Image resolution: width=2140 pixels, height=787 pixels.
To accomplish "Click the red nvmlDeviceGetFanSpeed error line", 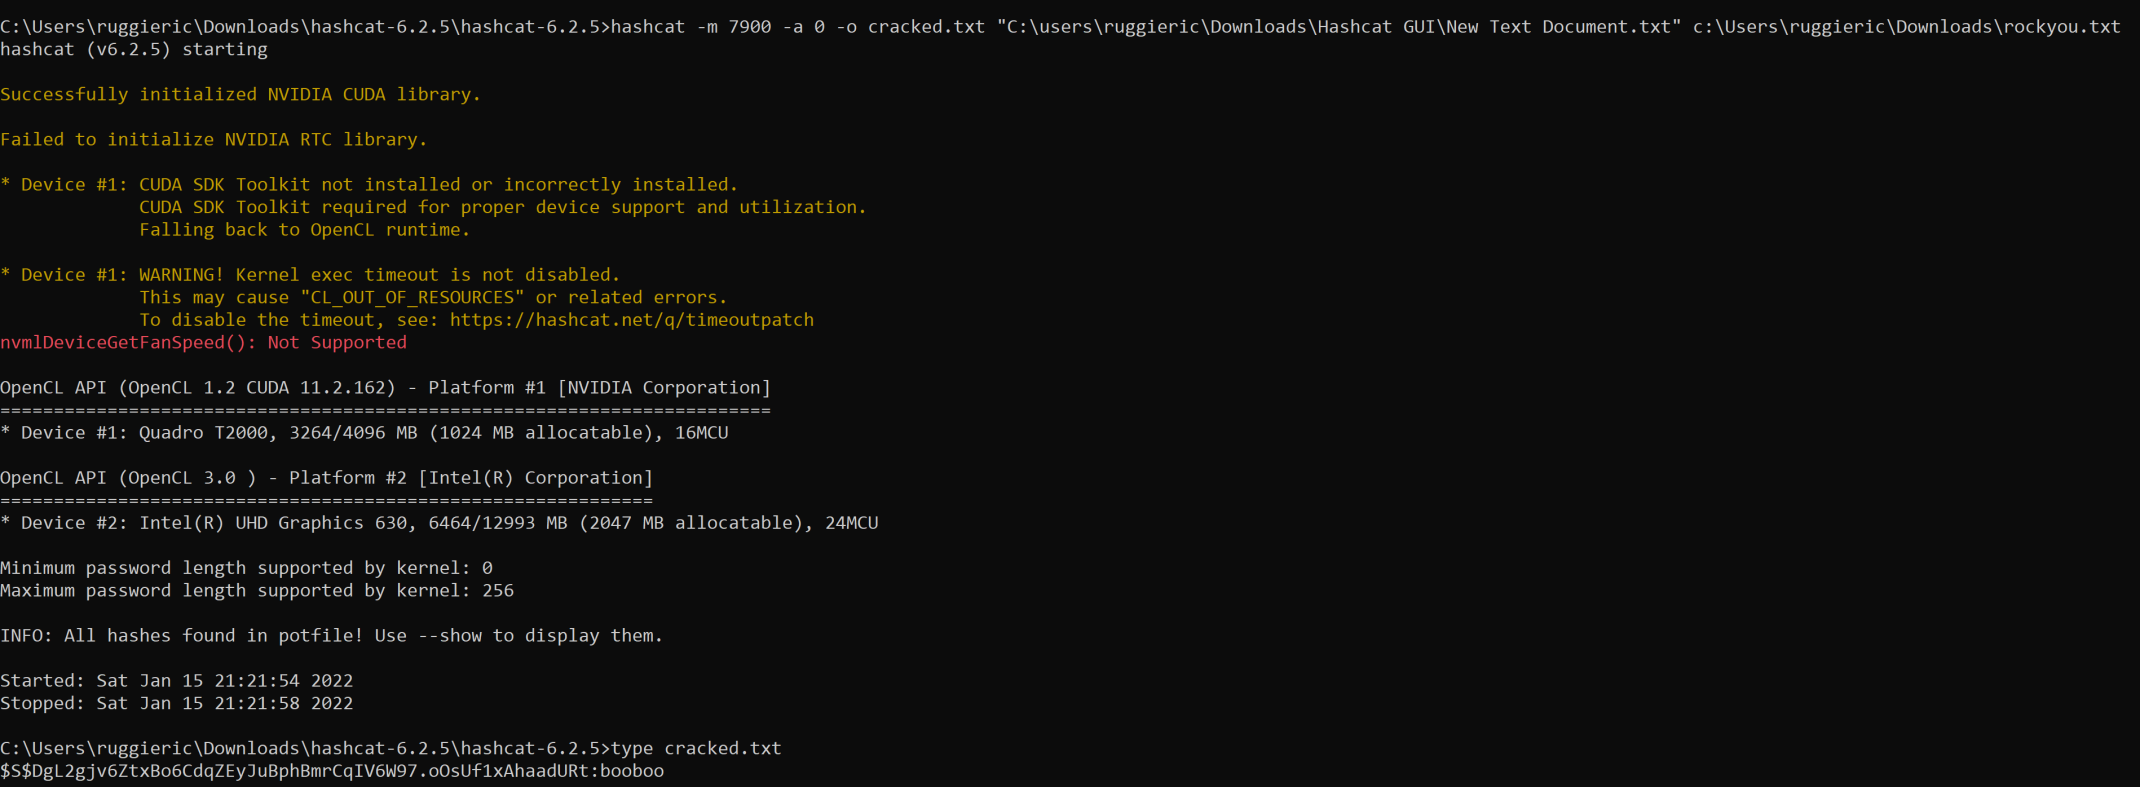I will [203, 342].
